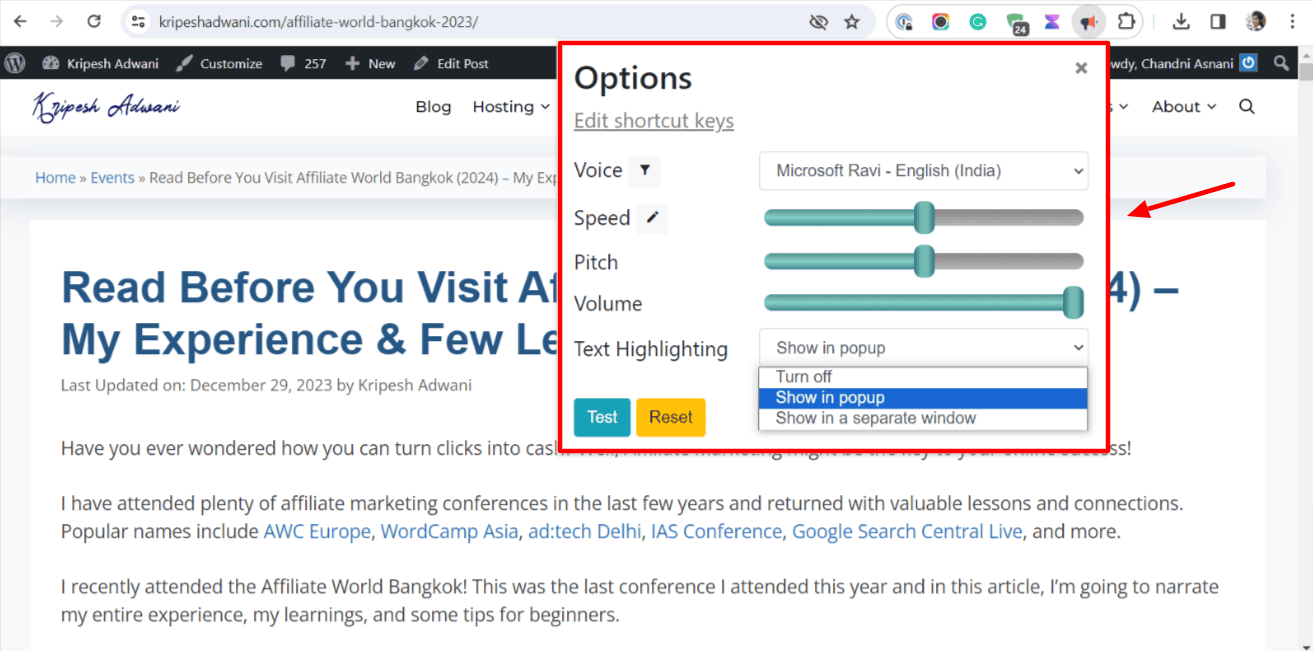This screenshot has width=1313, height=651.
Task: Open the Google Search Central Live link
Action: click(907, 531)
